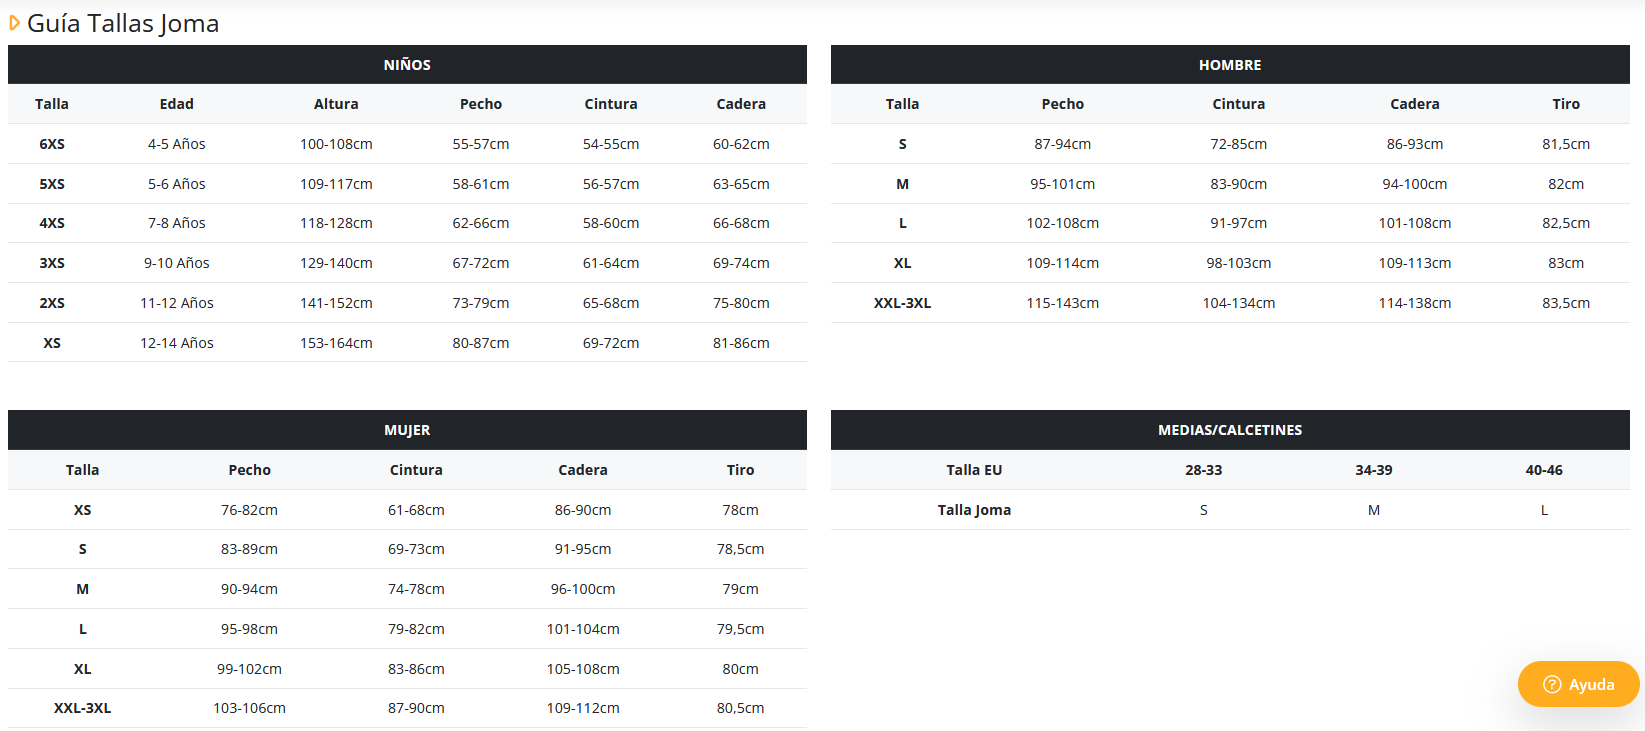This screenshot has height=731, width=1645.
Task: Click the '69-73cm' waist cell
Action: (416, 549)
